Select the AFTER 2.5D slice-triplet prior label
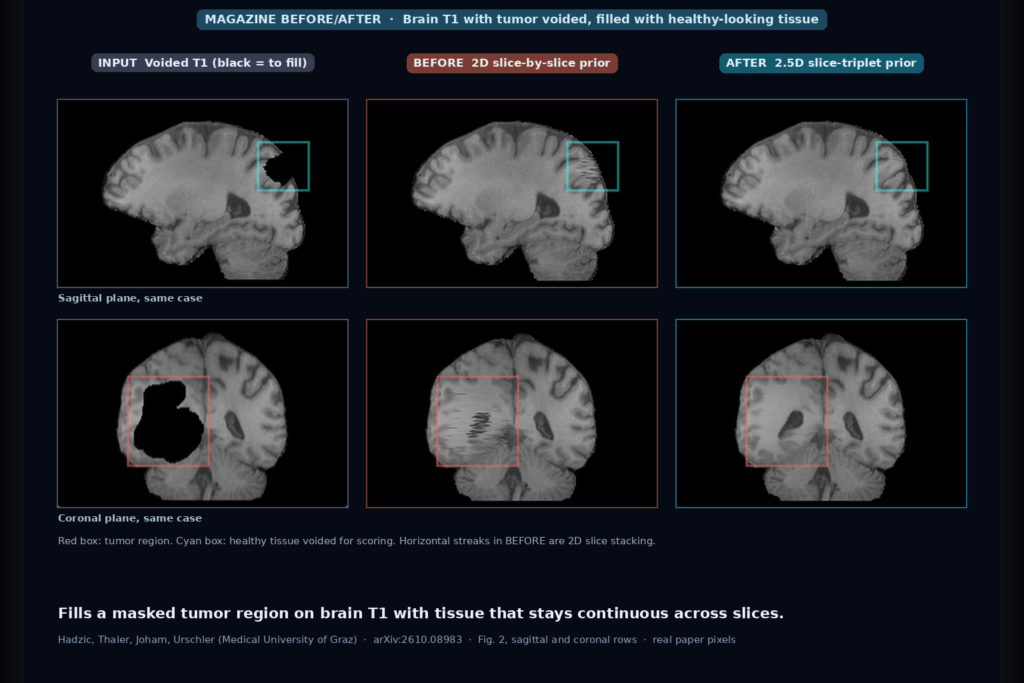1024x683 pixels. tap(821, 63)
